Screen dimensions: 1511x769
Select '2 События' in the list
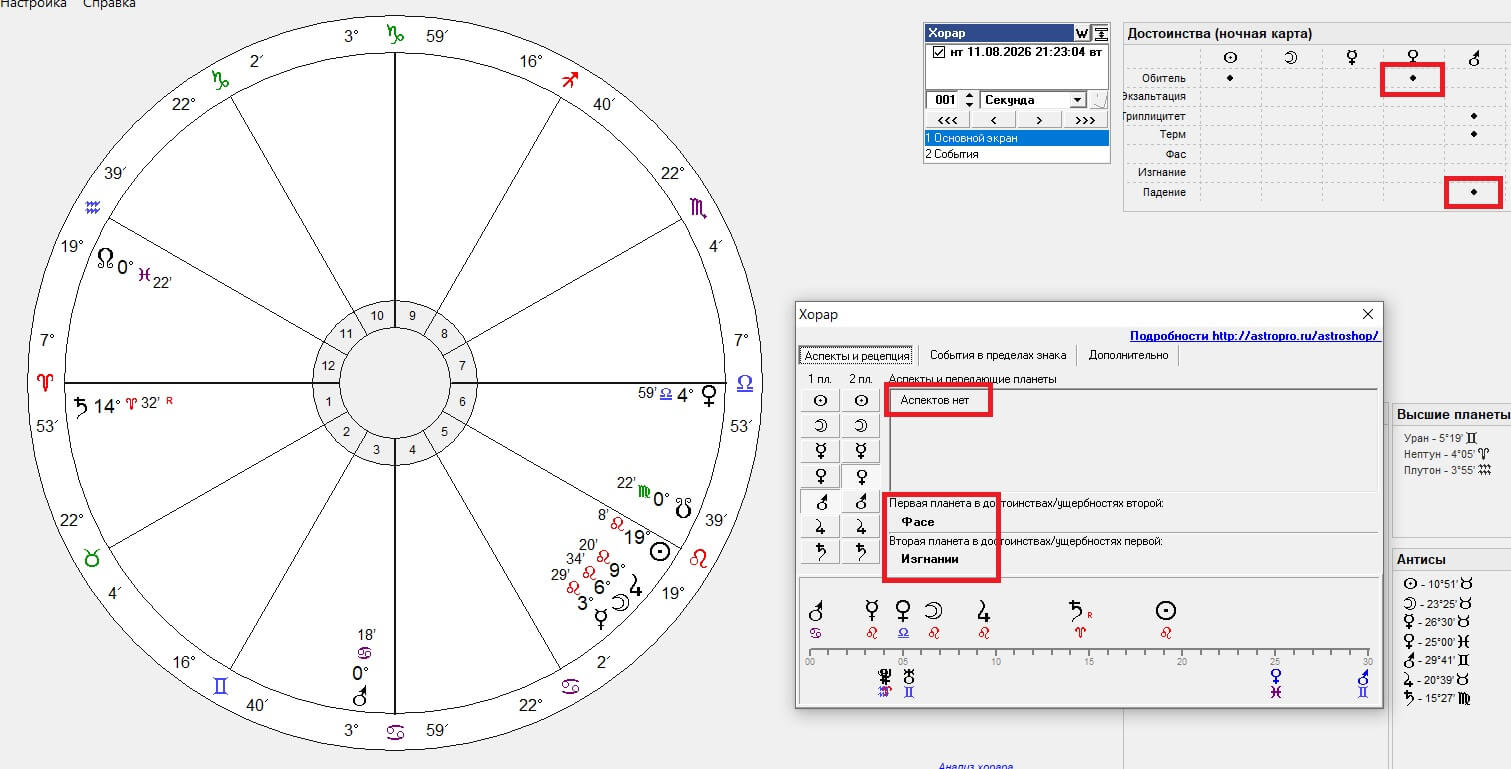[1017, 154]
